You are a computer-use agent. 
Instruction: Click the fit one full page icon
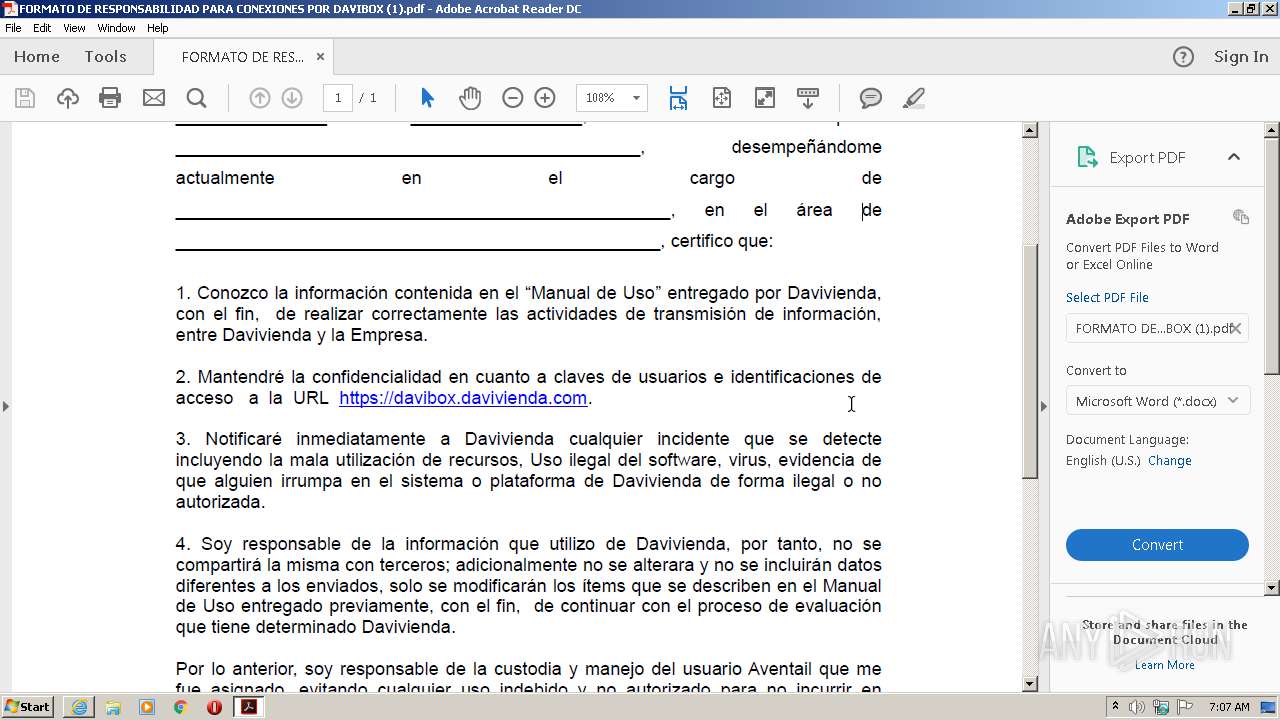click(721, 98)
